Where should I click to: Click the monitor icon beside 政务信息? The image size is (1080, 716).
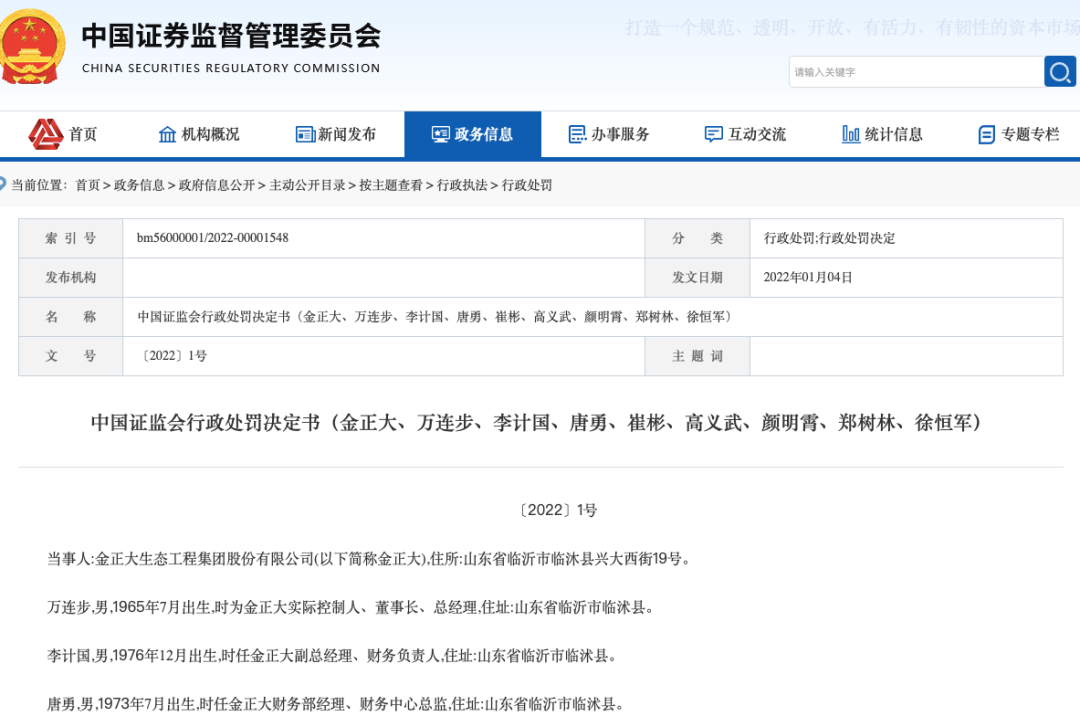click(x=441, y=134)
